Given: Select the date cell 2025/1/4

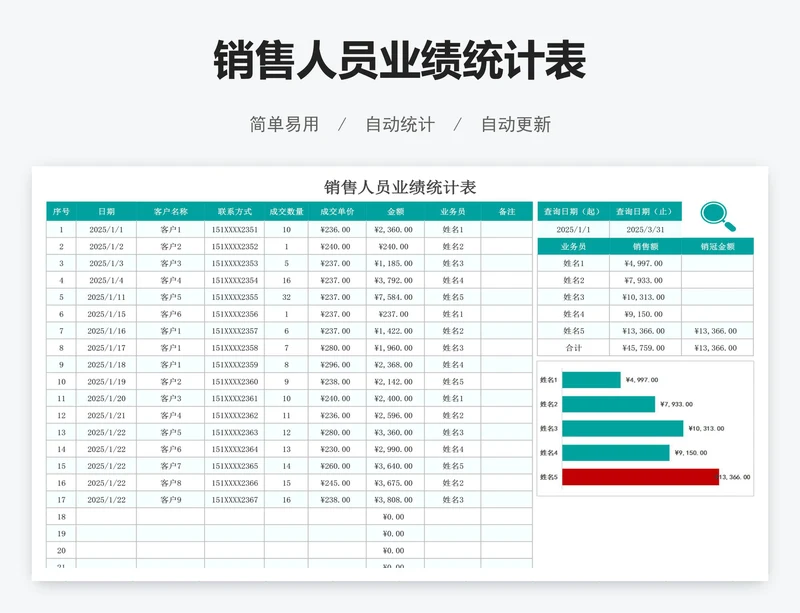Looking at the screenshot, I should pyautogui.click(x=106, y=280).
